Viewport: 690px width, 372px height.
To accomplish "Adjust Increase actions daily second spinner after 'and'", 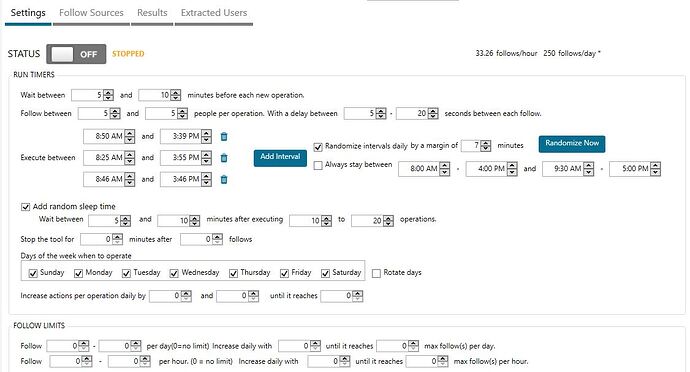I will tap(238, 296).
